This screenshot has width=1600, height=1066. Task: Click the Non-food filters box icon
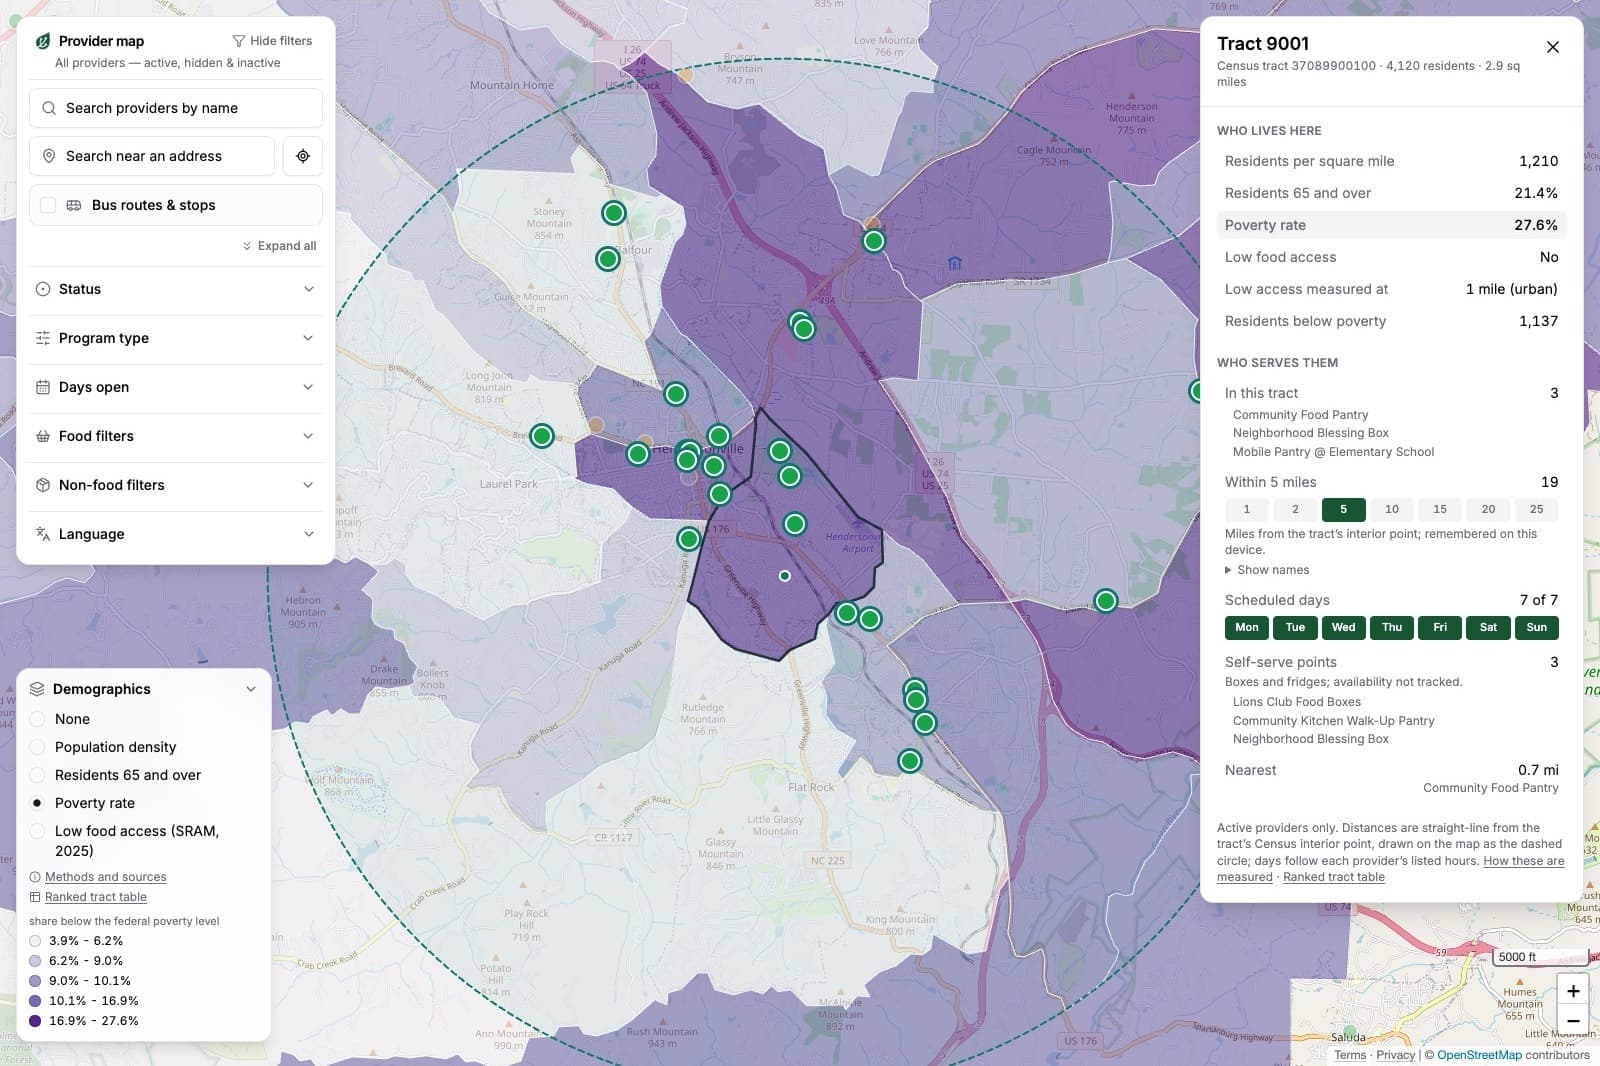pyautogui.click(x=43, y=485)
